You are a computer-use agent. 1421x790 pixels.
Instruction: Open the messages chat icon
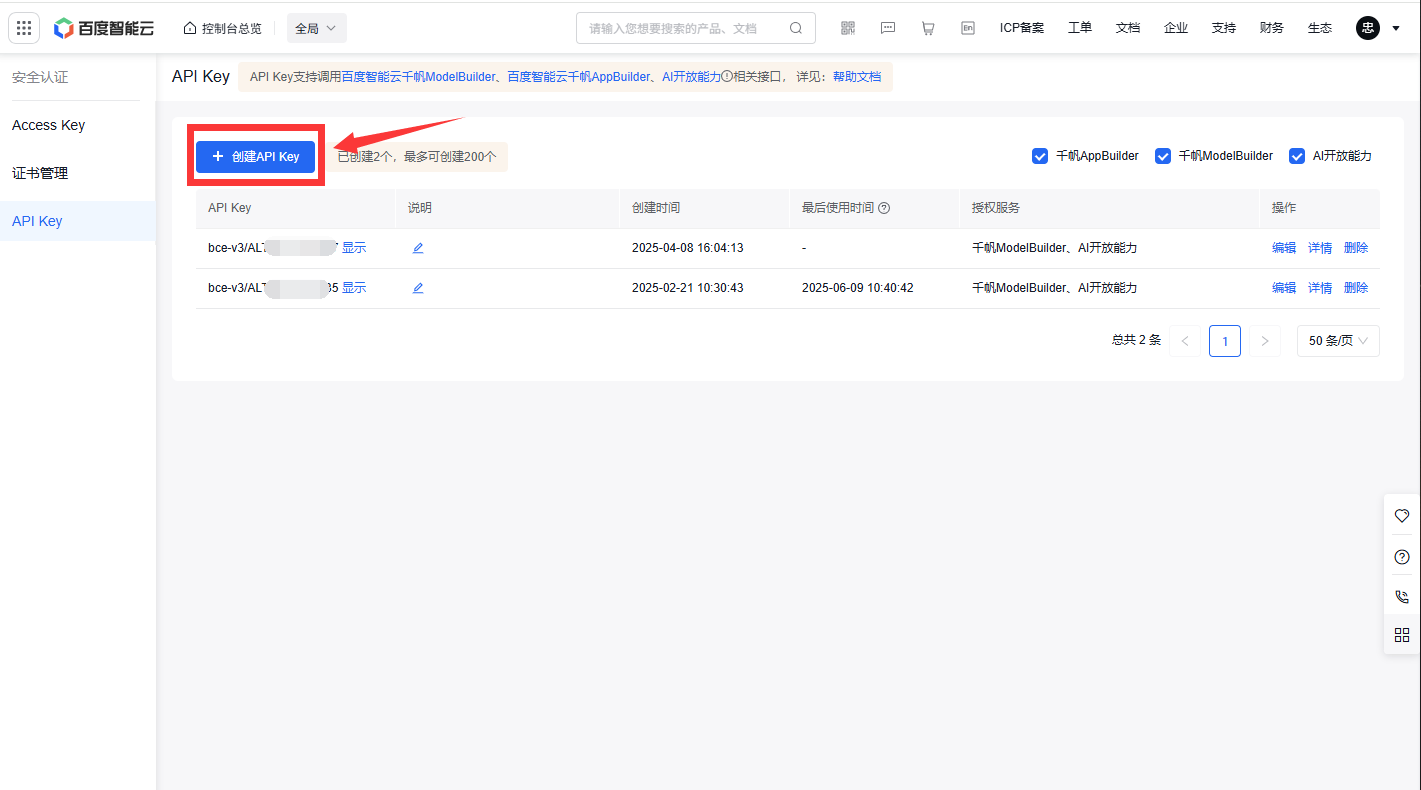coord(888,28)
